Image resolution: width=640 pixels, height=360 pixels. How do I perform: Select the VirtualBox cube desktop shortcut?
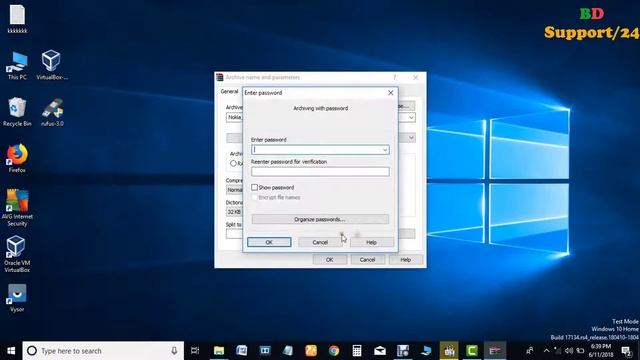tap(52, 65)
